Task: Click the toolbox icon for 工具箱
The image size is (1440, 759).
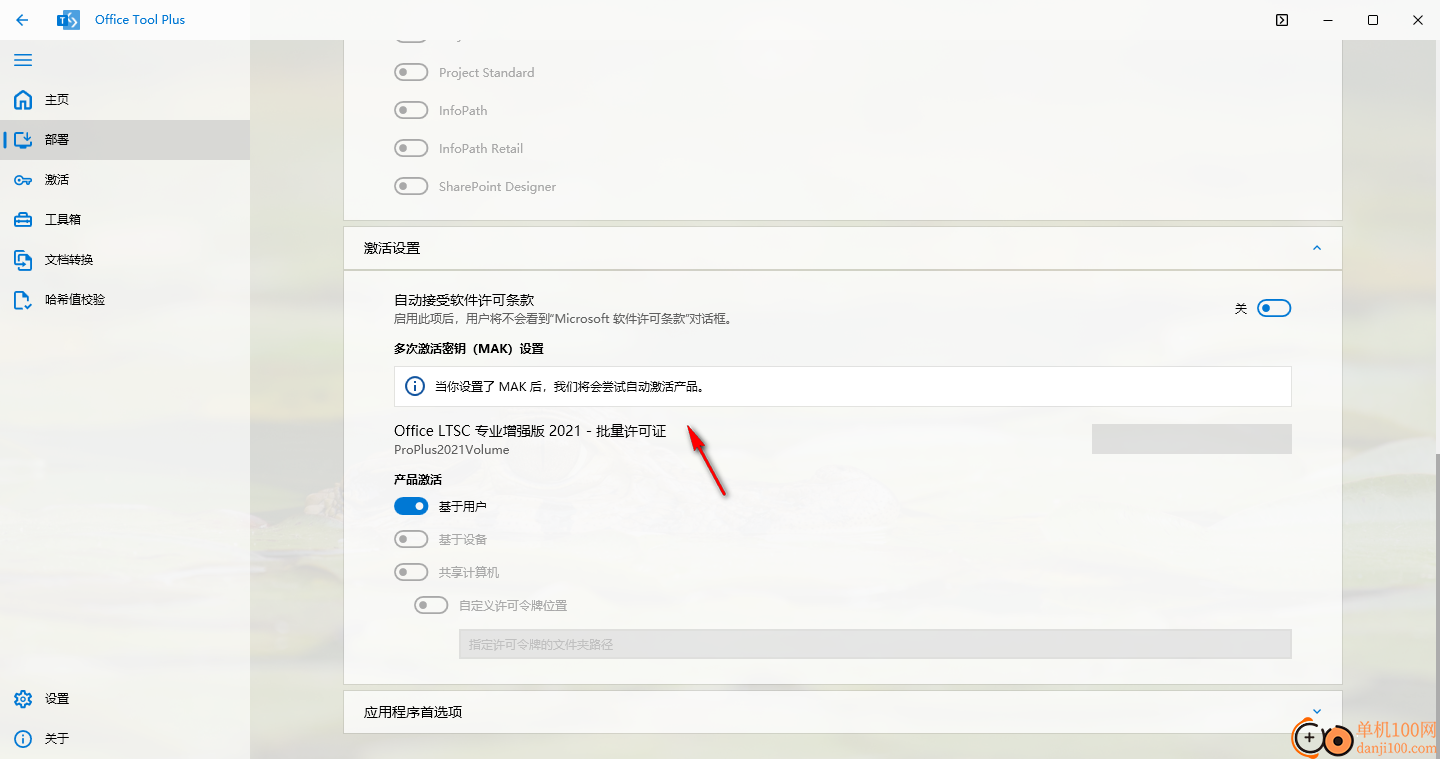Action: click(x=23, y=220)
